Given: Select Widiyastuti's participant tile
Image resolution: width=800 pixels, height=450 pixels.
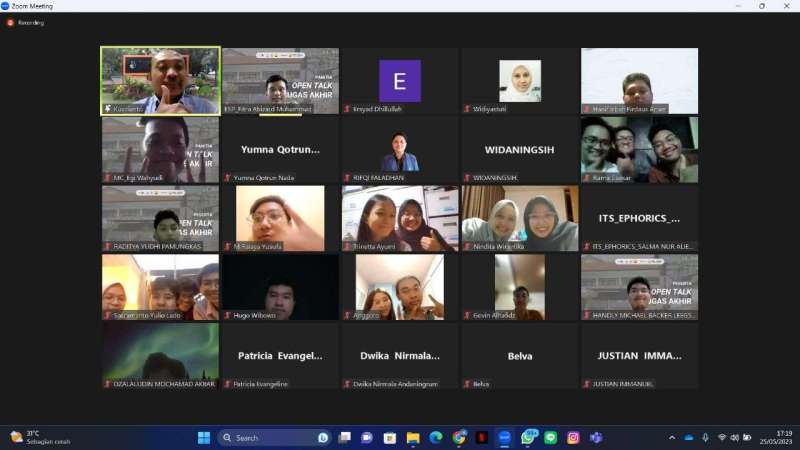Looking at the screenshot, I should pos(520,81).
